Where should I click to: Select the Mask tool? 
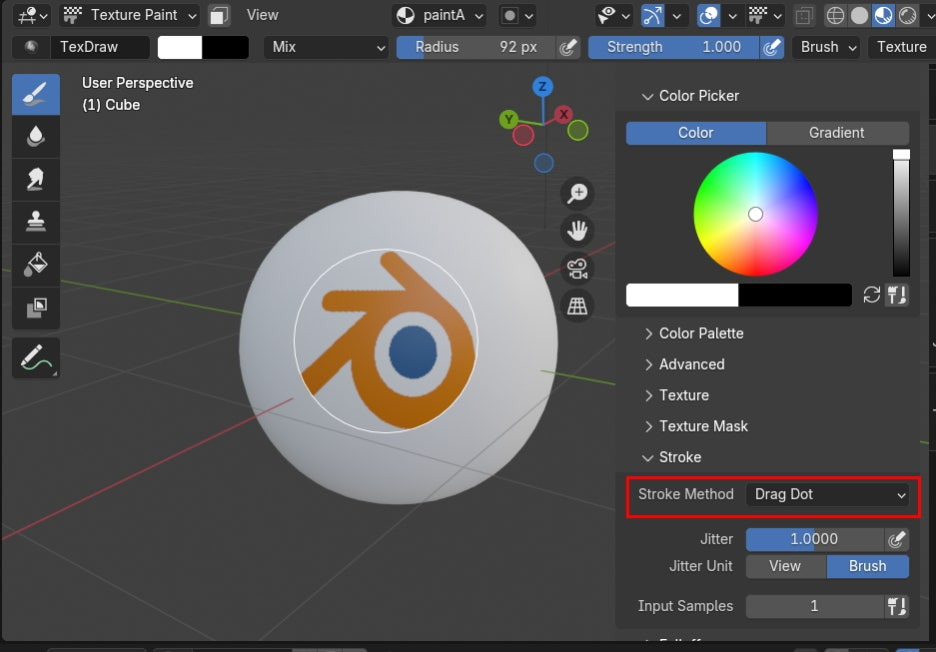click(x=36, y=307)
